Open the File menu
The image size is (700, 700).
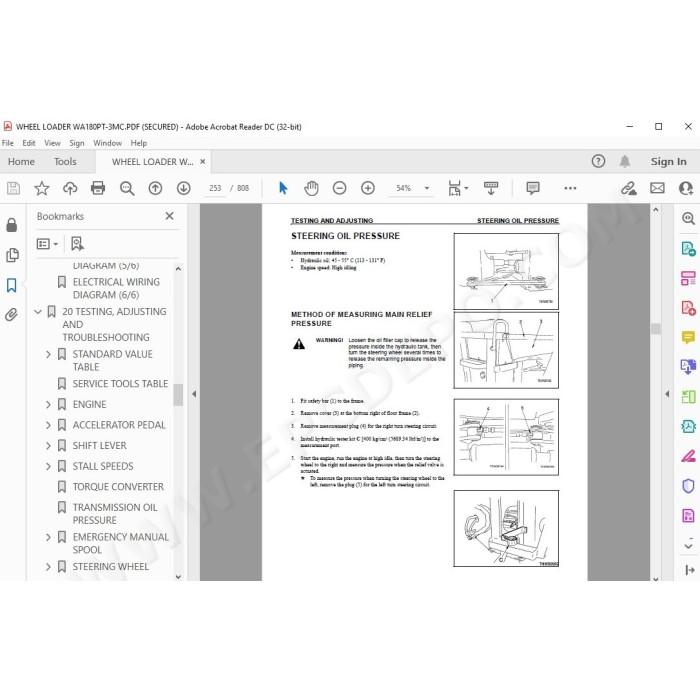tap(8, 143)
